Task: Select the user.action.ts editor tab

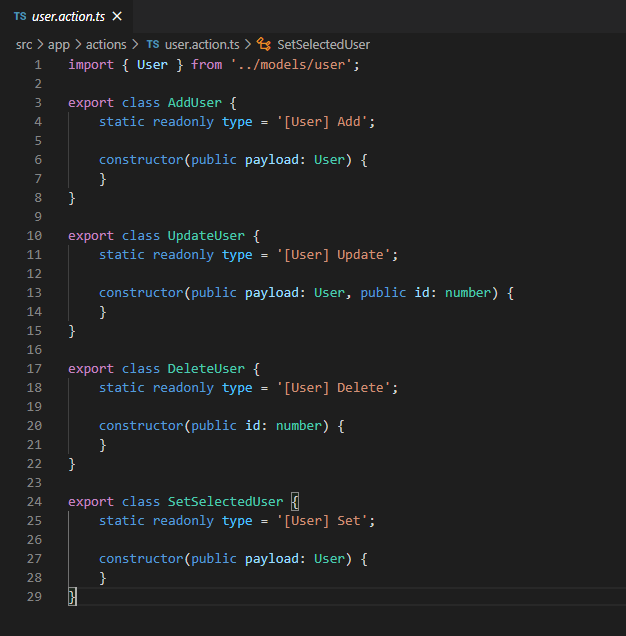Action: point(67,16)
